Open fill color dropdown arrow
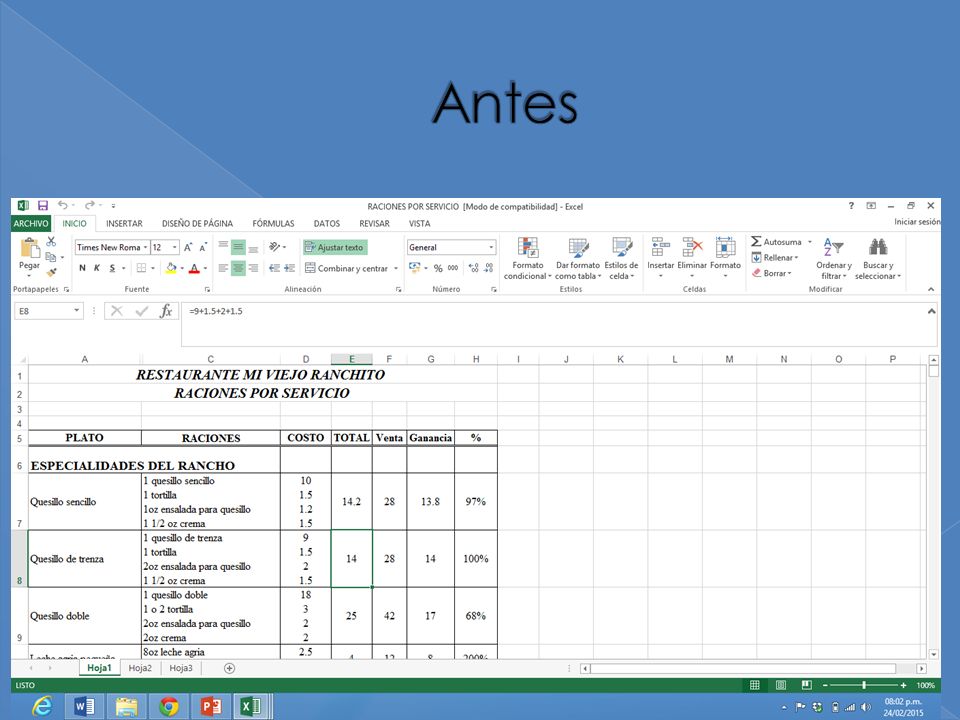This screenshot has width=960, height=720. 182,268
